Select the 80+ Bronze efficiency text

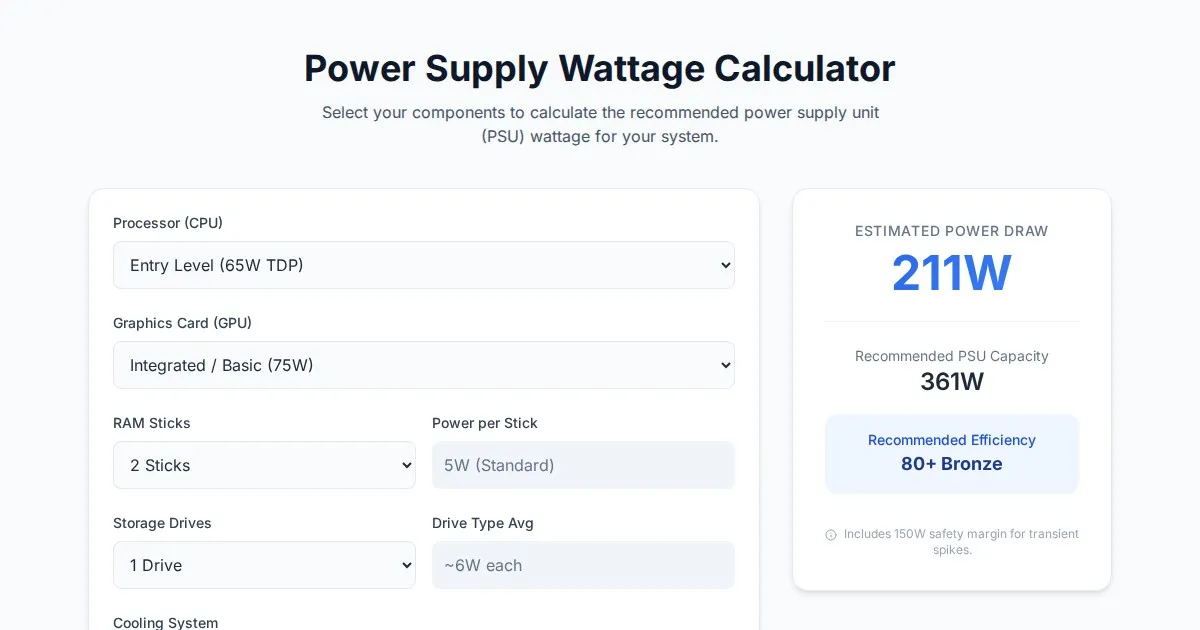click(951, 464)
